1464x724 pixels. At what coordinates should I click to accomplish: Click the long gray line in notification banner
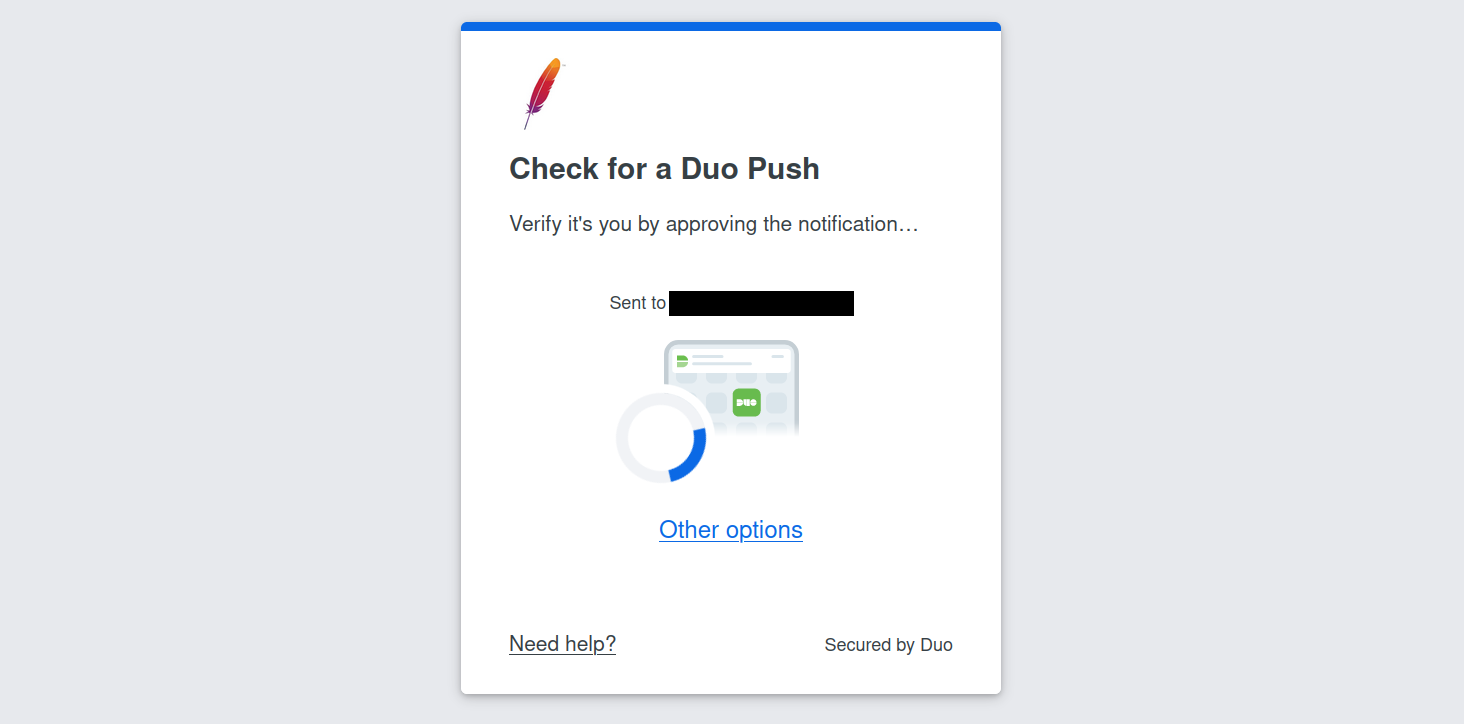click(722, 363)
